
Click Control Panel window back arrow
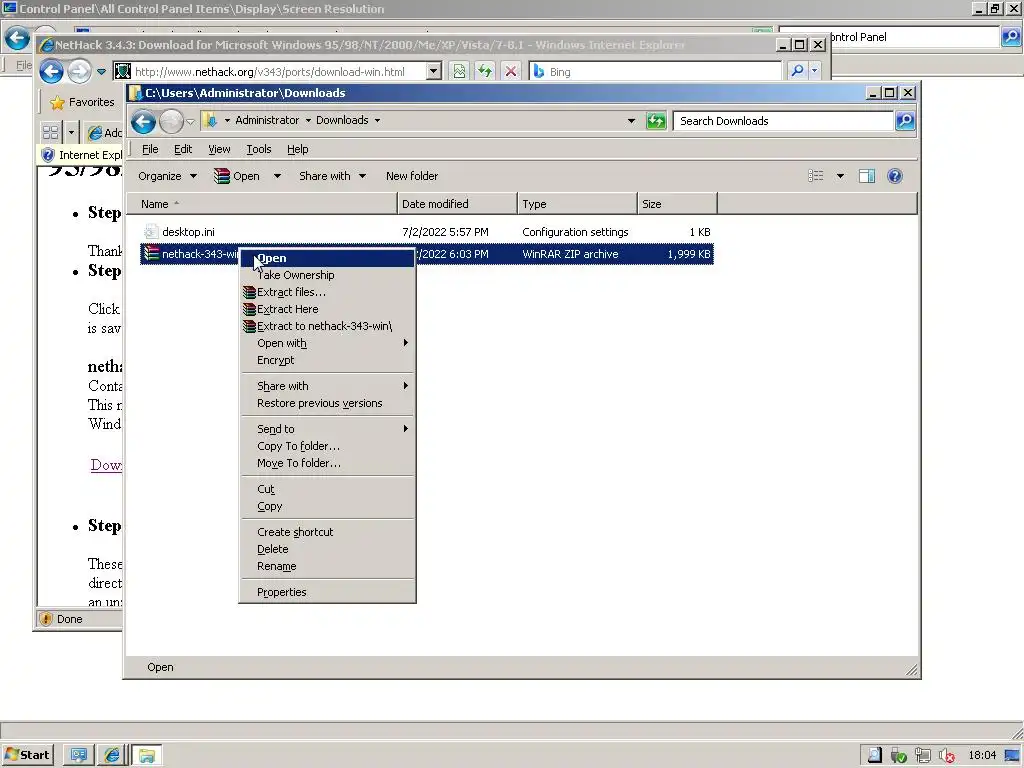pos(17,37)
